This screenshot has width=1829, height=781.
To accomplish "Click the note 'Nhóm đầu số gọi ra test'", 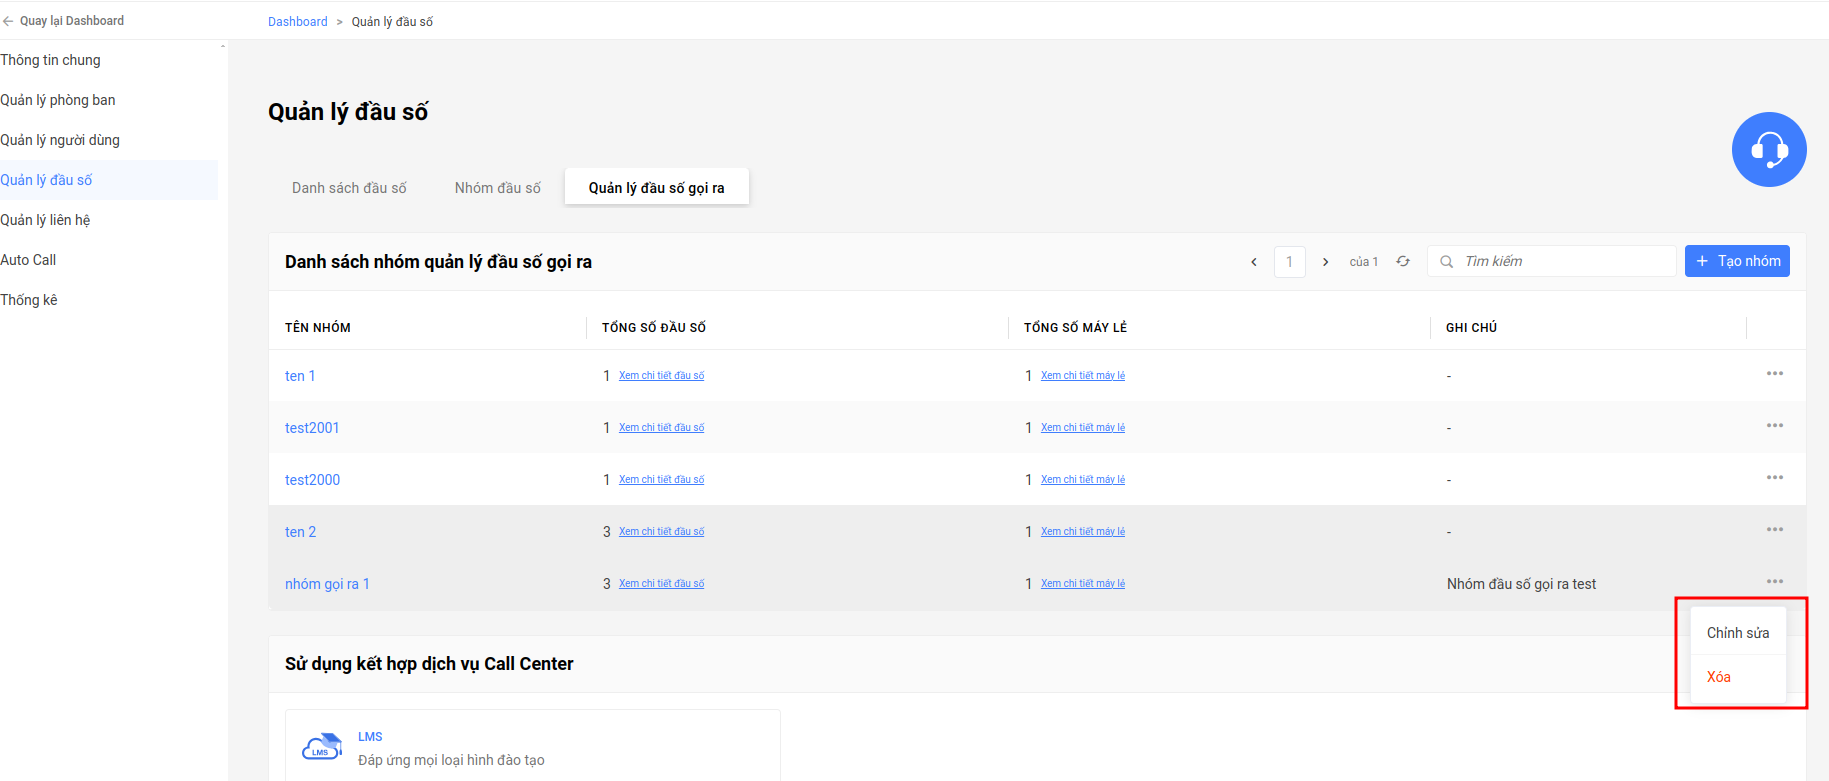I will (x=1521, y=584).
